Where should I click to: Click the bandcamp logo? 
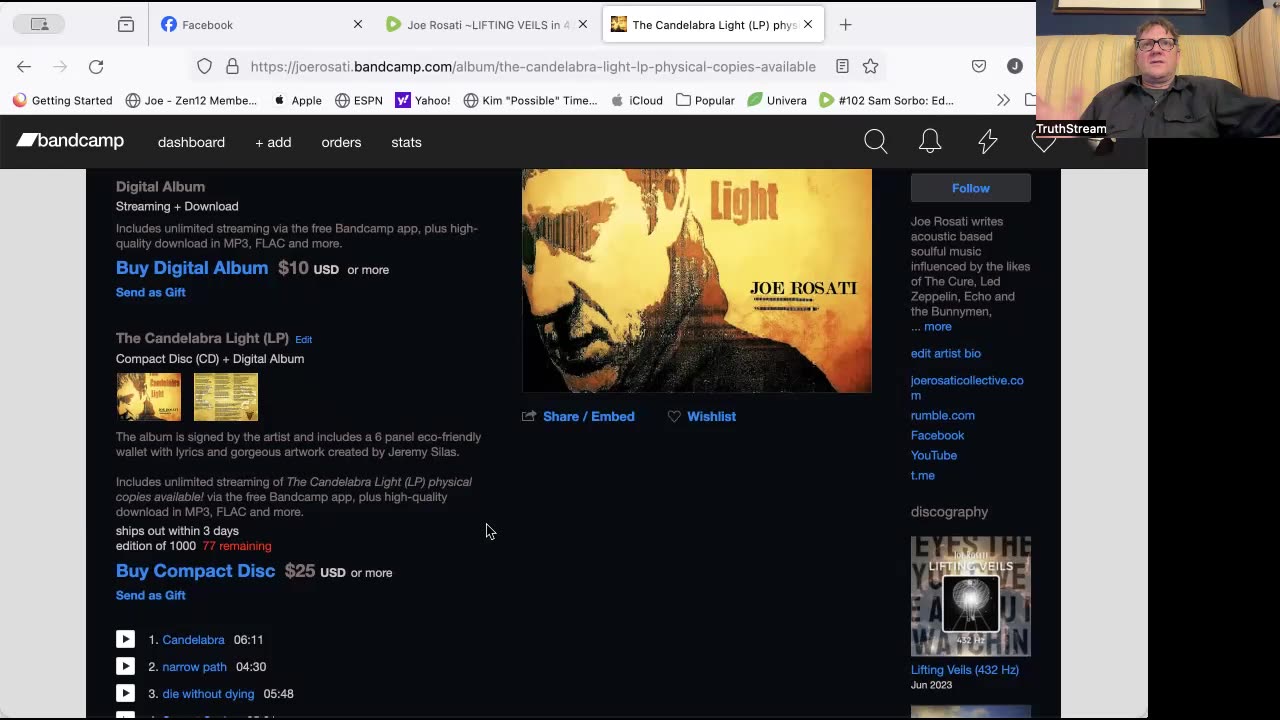pos(70,141)
